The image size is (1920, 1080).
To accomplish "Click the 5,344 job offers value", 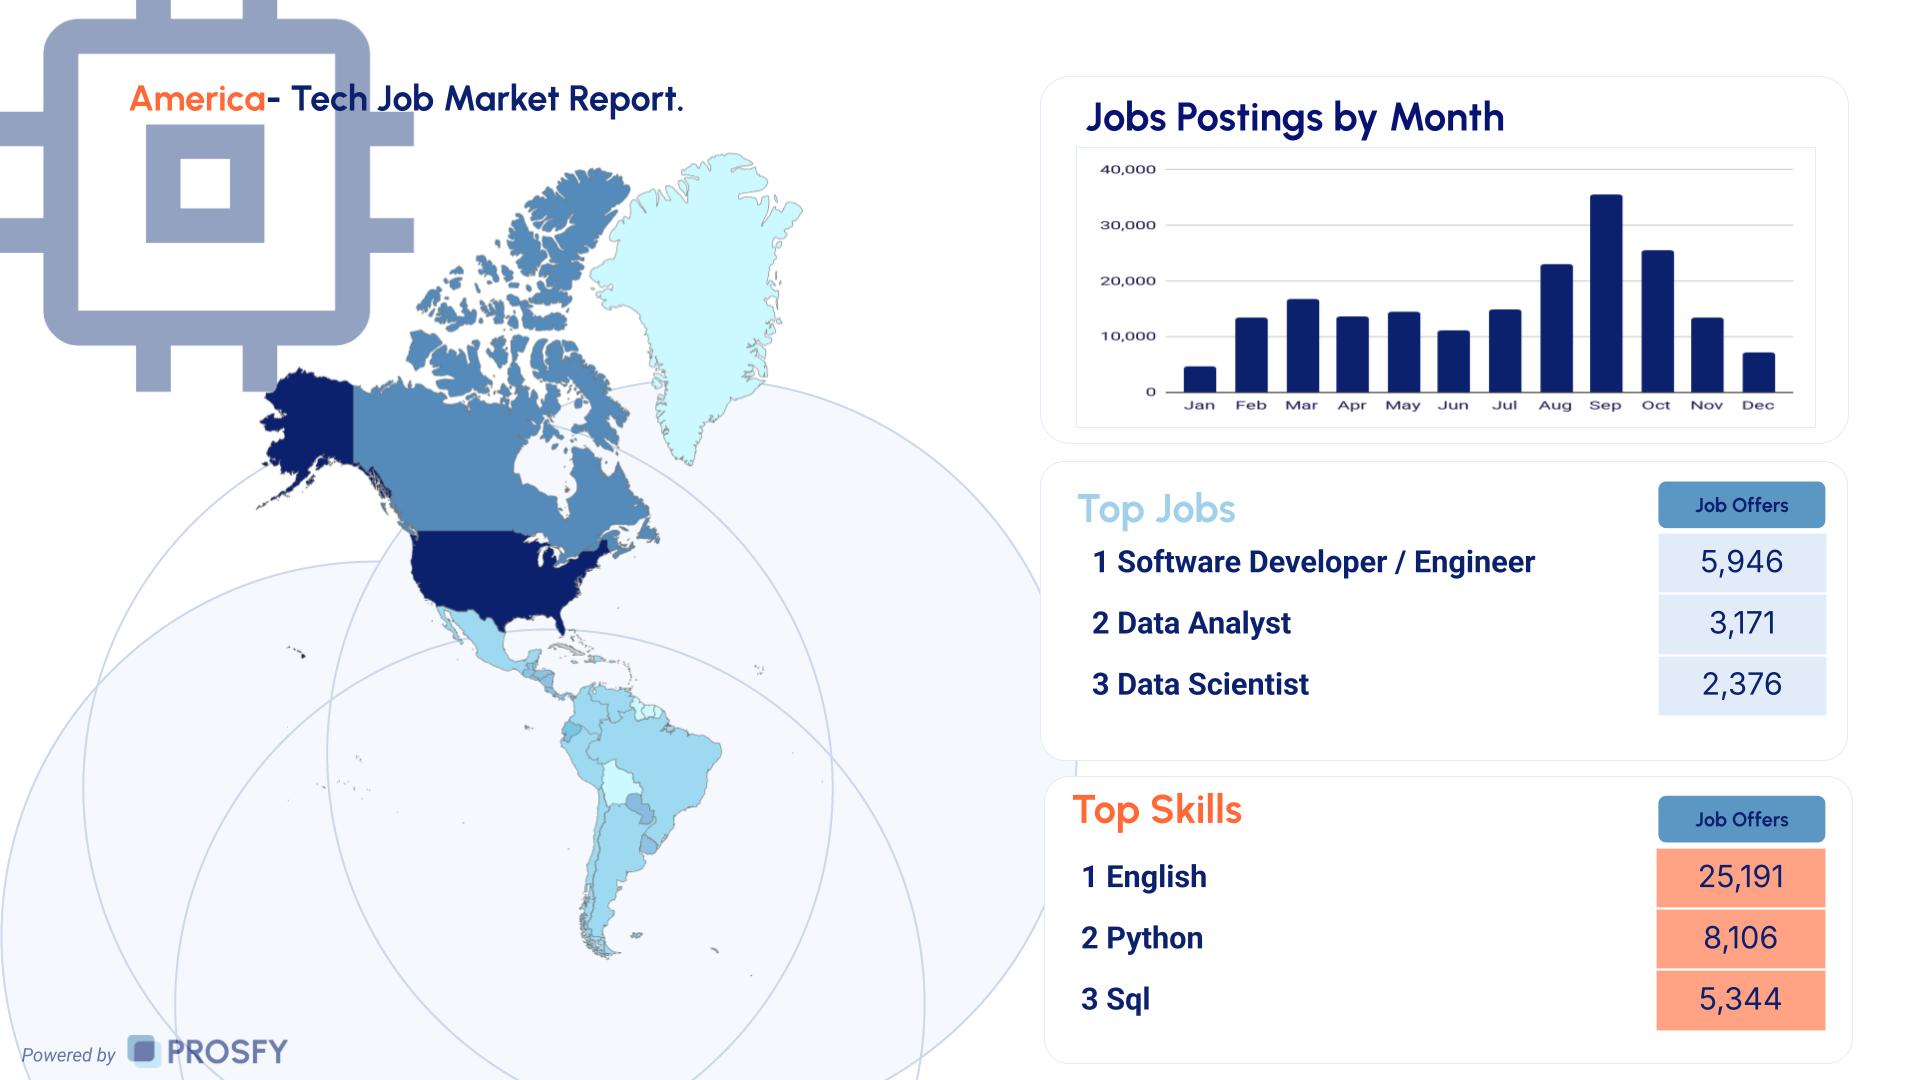I will (x=1740, y=999).
